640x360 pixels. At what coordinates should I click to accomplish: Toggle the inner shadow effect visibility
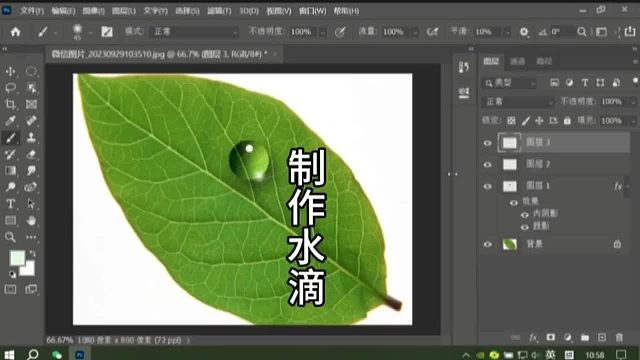(x=525, y=215)
